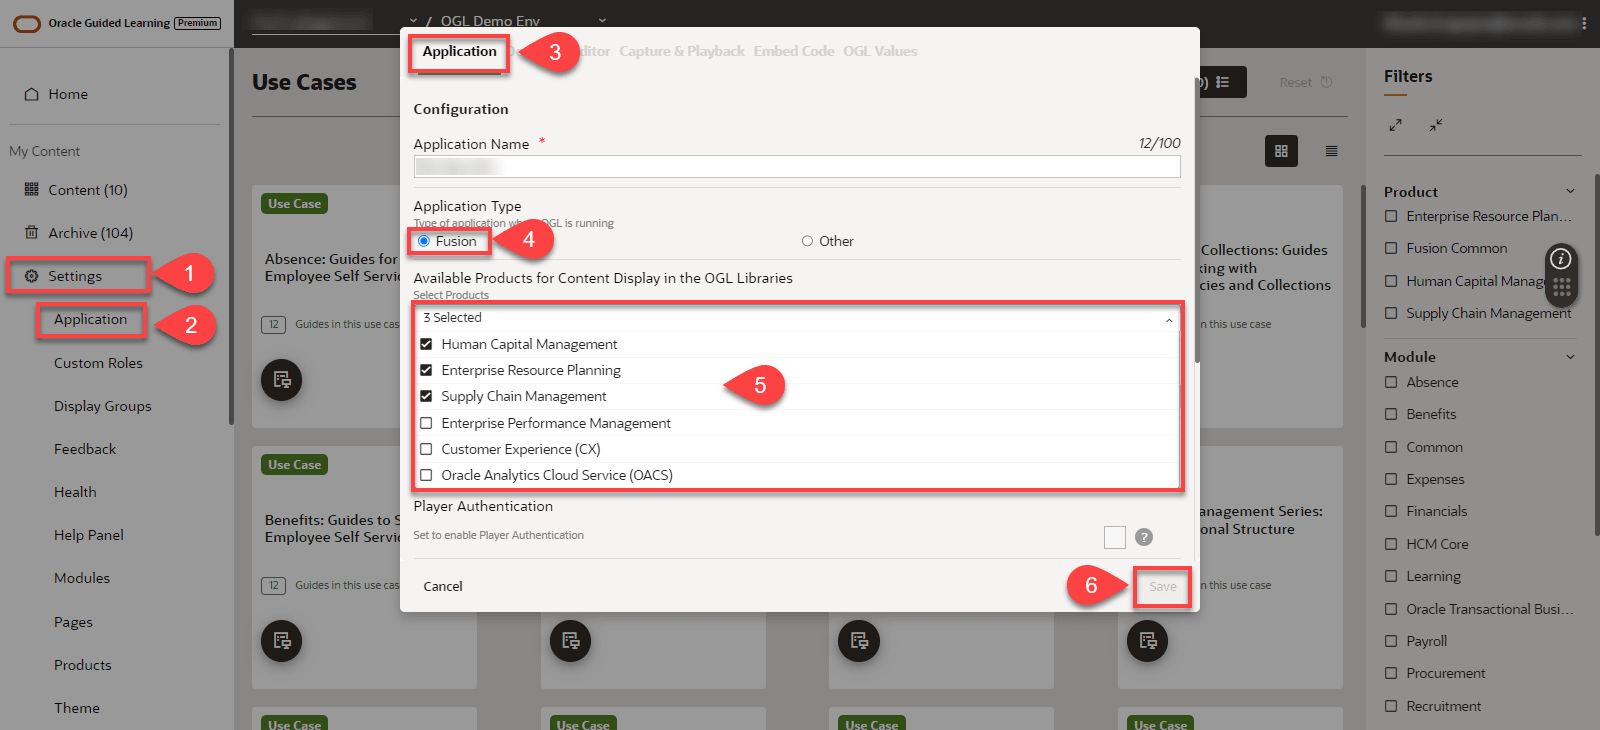This screenshot has width=1600, height=730.
Task: Open Health settings page
Action: (x=75, y=492)
